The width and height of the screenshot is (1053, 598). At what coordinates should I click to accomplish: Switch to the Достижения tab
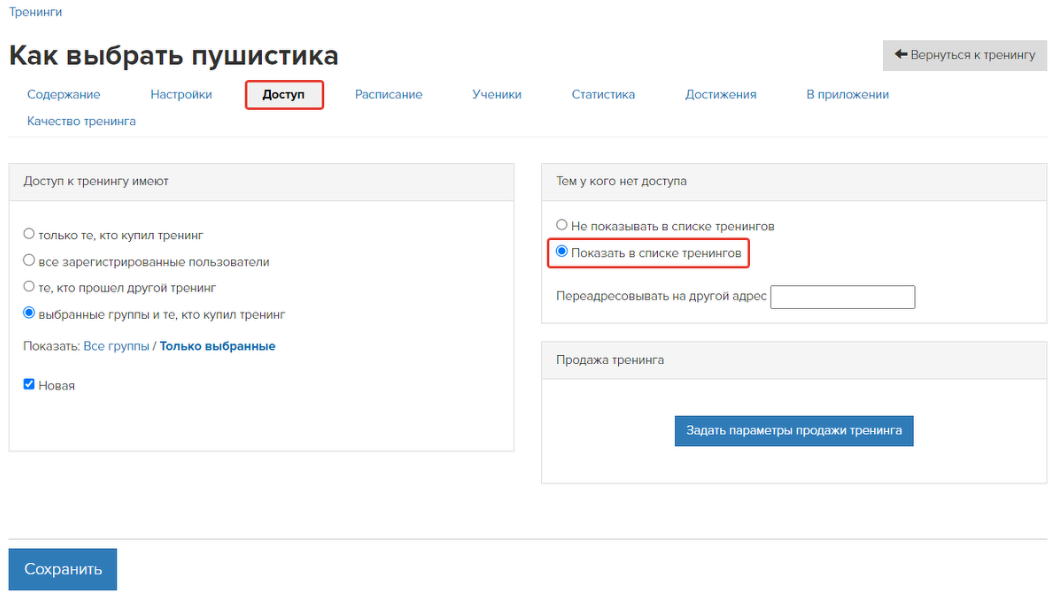click(721, 95)
